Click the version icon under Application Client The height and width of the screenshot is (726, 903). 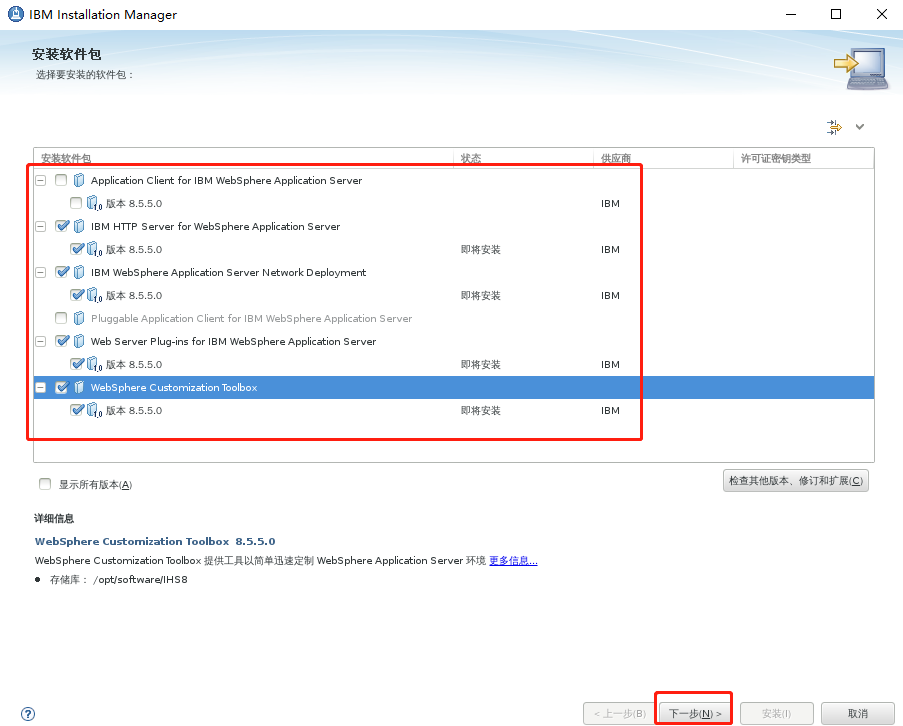coord(91,203)
